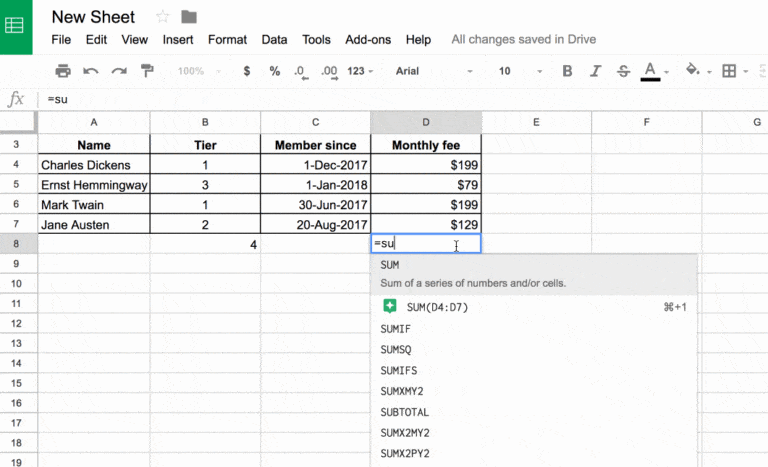Screen dimensions: 768x467
Task: Toggle Strikethrough formatting
Action: pyautogui.click(x=624, y=71)
